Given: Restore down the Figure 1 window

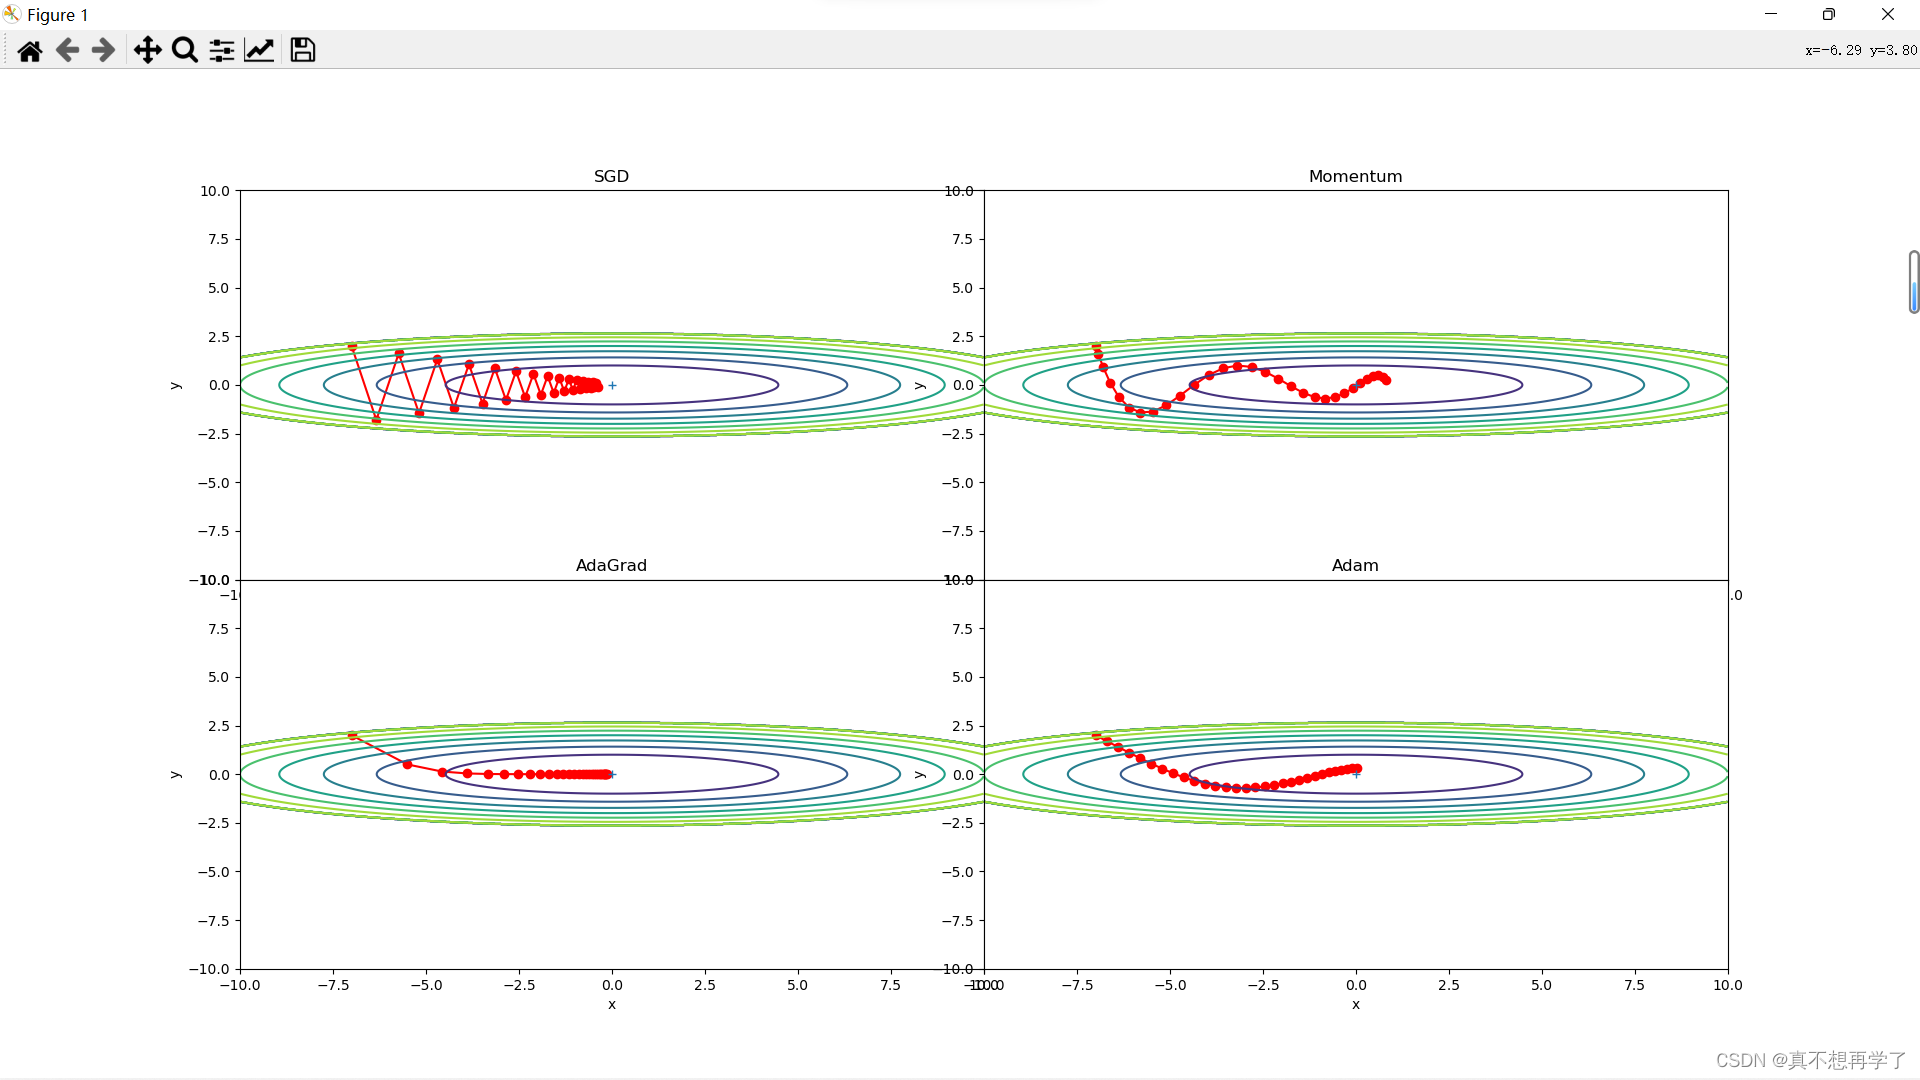Looking at the screenshot, I should (1829, 14).
